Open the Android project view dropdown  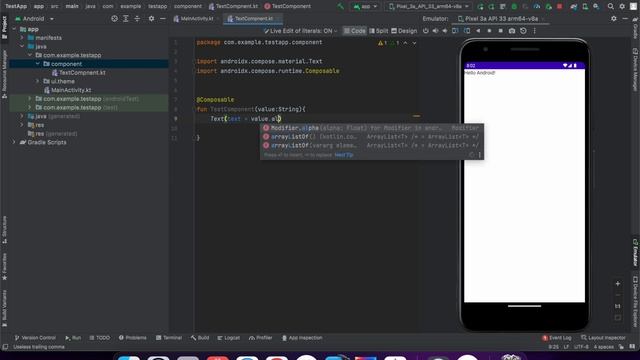tap(35, 19)
